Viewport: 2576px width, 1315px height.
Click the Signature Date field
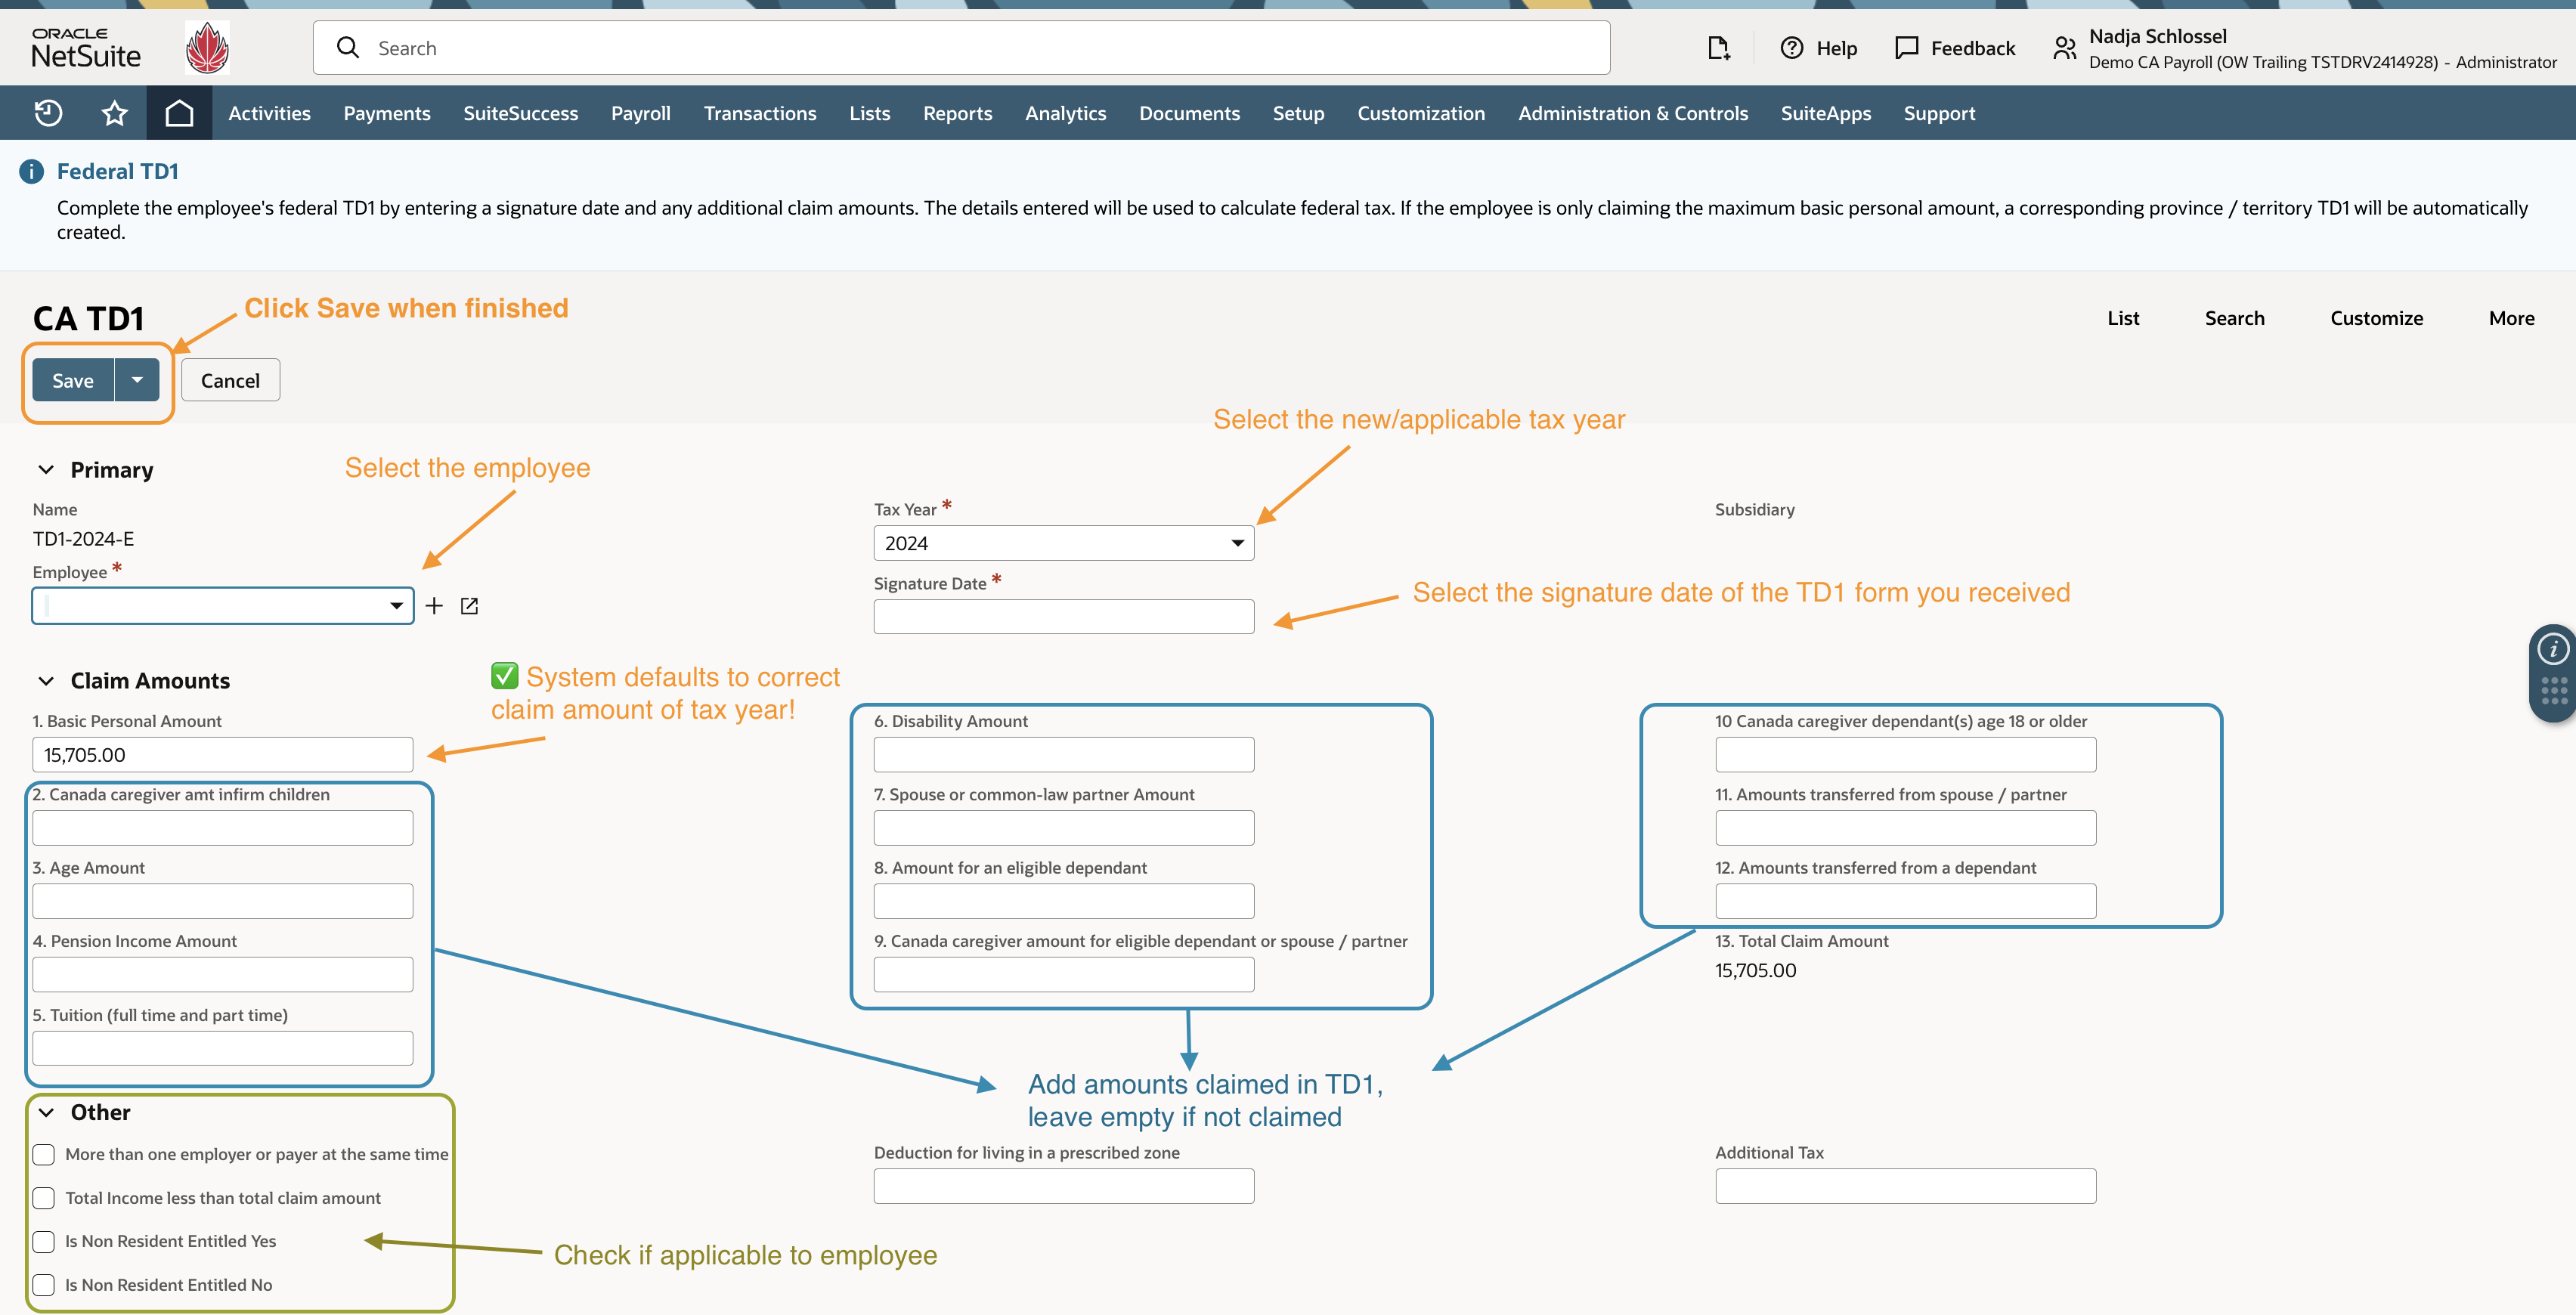[1064, 617]
